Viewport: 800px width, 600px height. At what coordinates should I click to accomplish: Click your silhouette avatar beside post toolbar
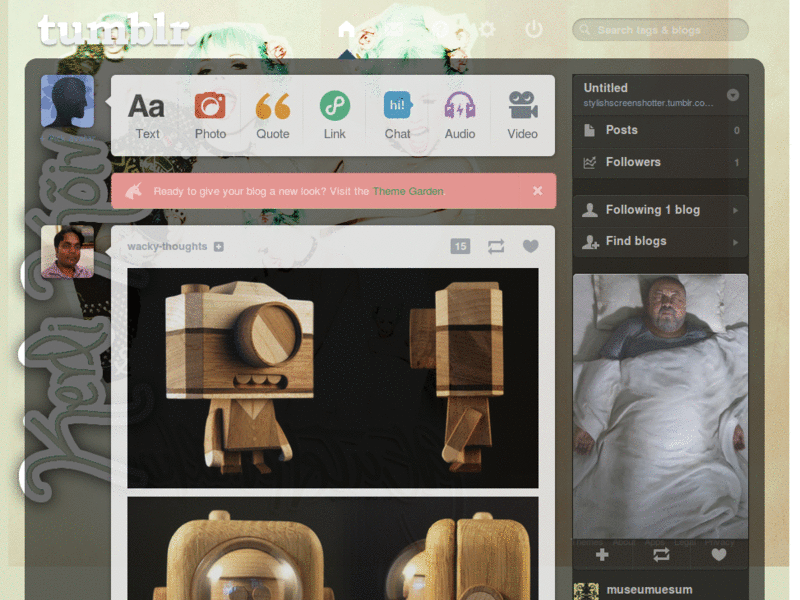67,101
